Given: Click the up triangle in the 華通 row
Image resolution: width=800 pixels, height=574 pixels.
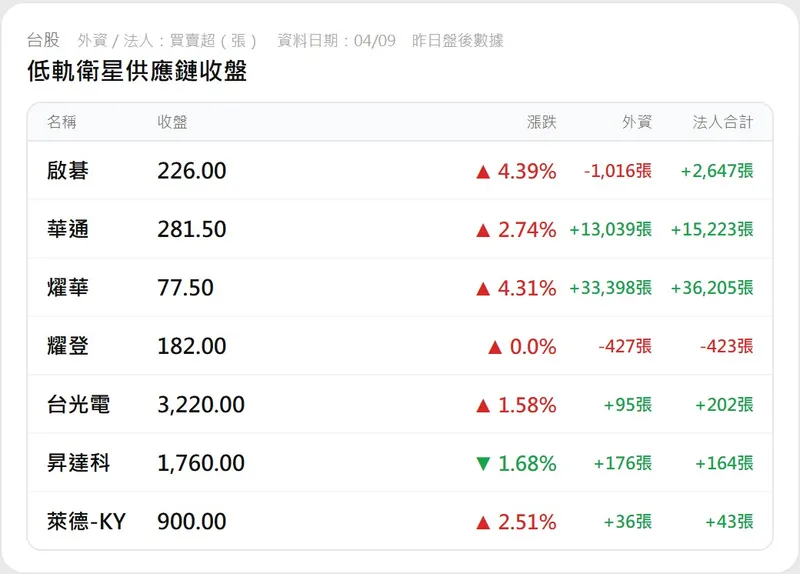Looking at the screenshot, I should coord(483,230).
